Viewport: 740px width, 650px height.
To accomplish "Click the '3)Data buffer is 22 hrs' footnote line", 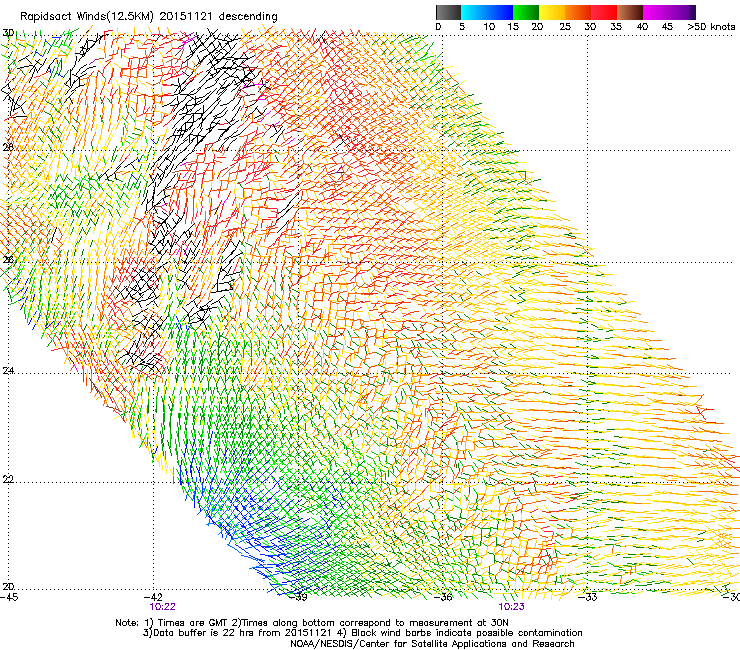I will click(362, 633).
